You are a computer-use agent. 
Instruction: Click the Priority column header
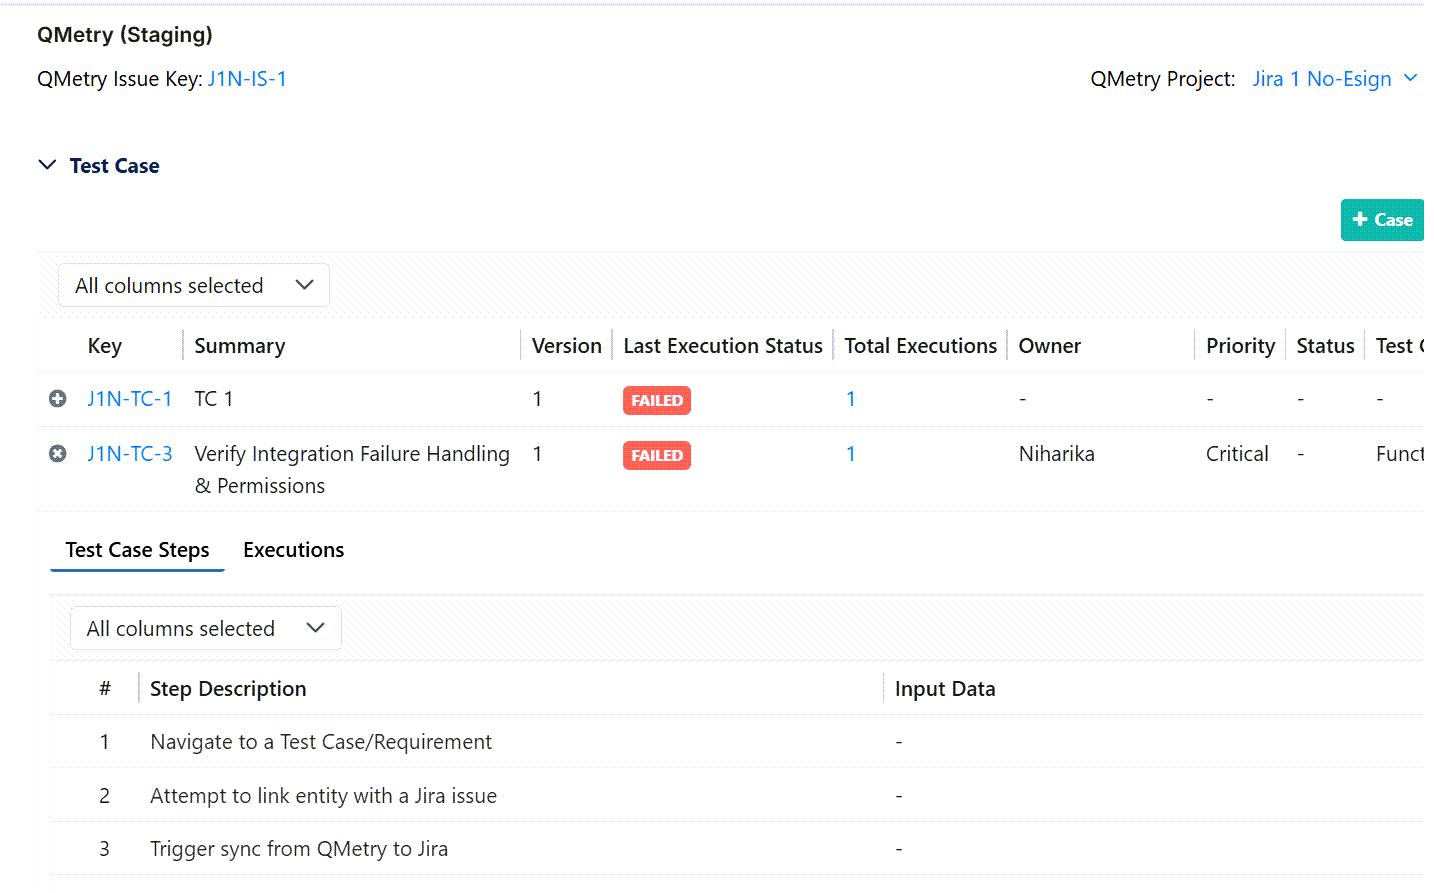pyautogui.click(x=1240, y=346)
